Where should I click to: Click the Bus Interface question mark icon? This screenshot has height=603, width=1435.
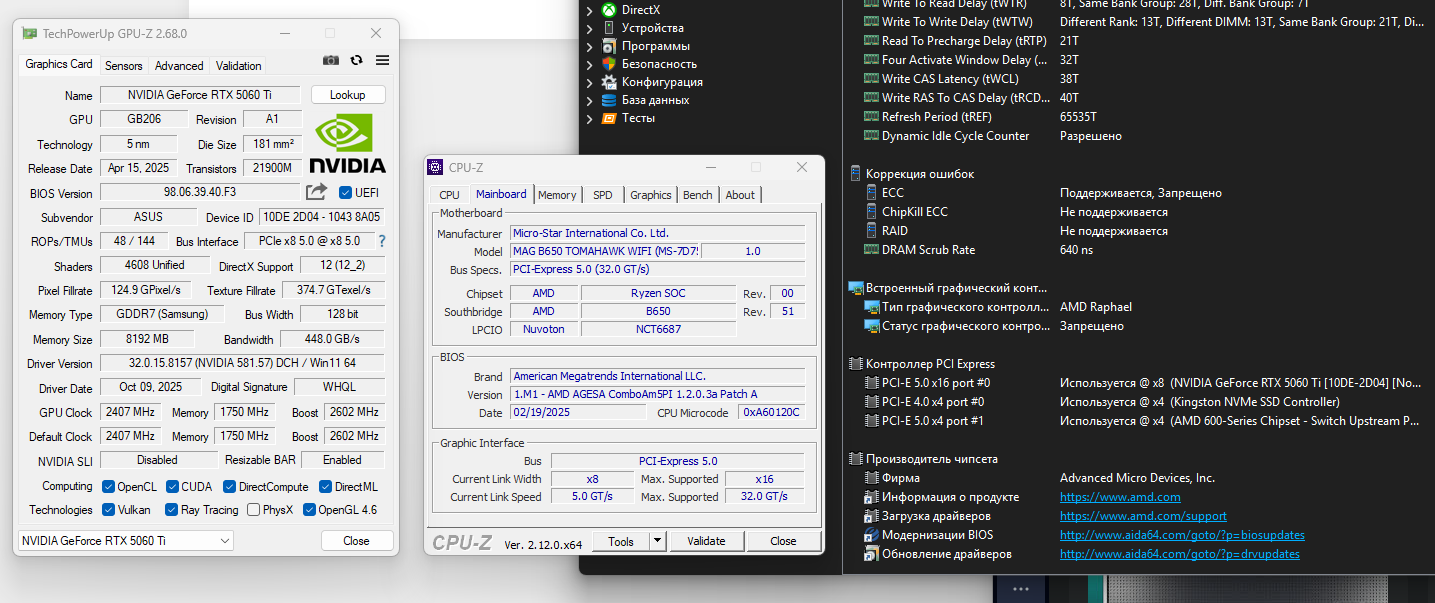[381, 241]
